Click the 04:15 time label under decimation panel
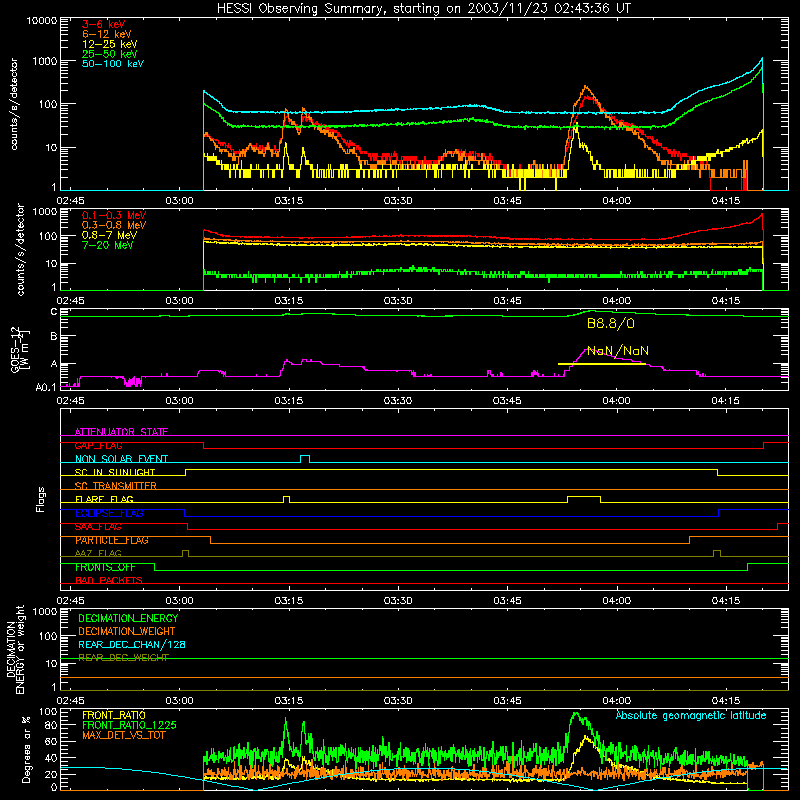The height and width of the screenshot is (800, 800). [726, 701]
